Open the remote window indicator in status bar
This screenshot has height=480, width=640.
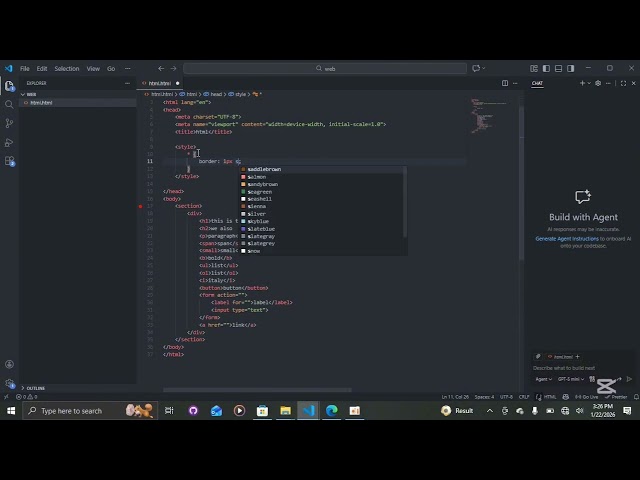point(6,397)
